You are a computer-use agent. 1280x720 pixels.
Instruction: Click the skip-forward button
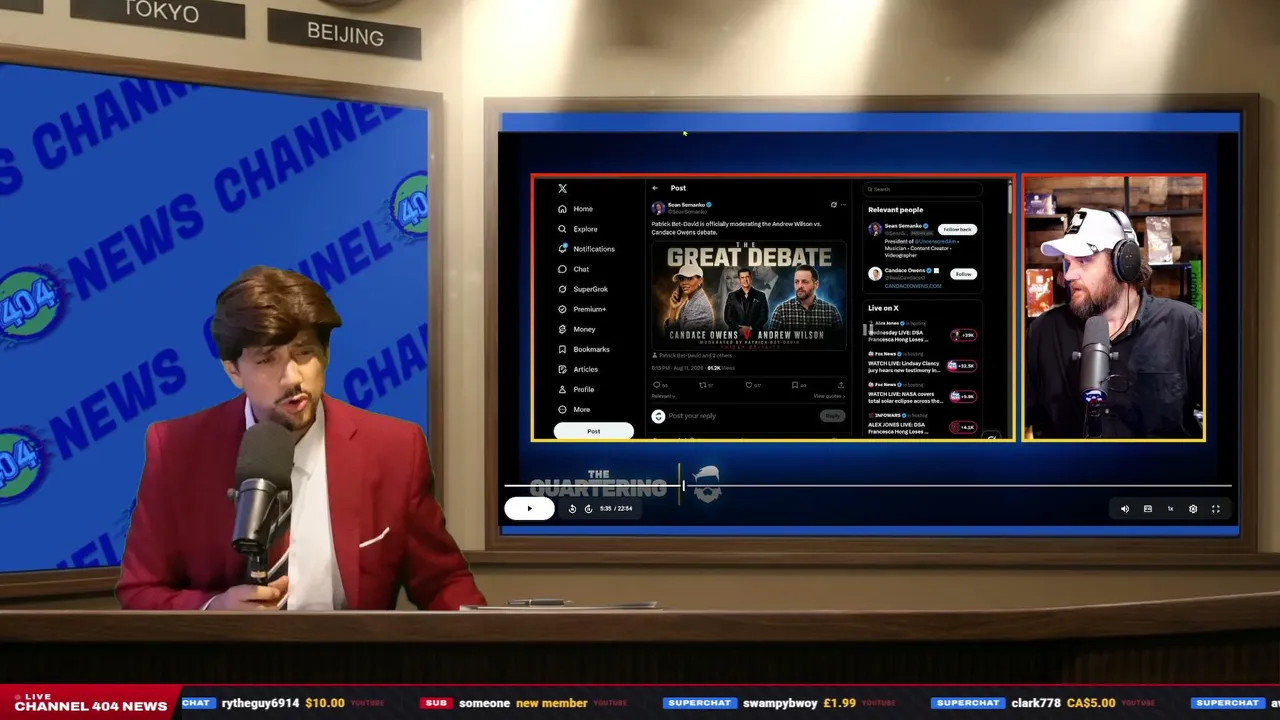[588, 509]
